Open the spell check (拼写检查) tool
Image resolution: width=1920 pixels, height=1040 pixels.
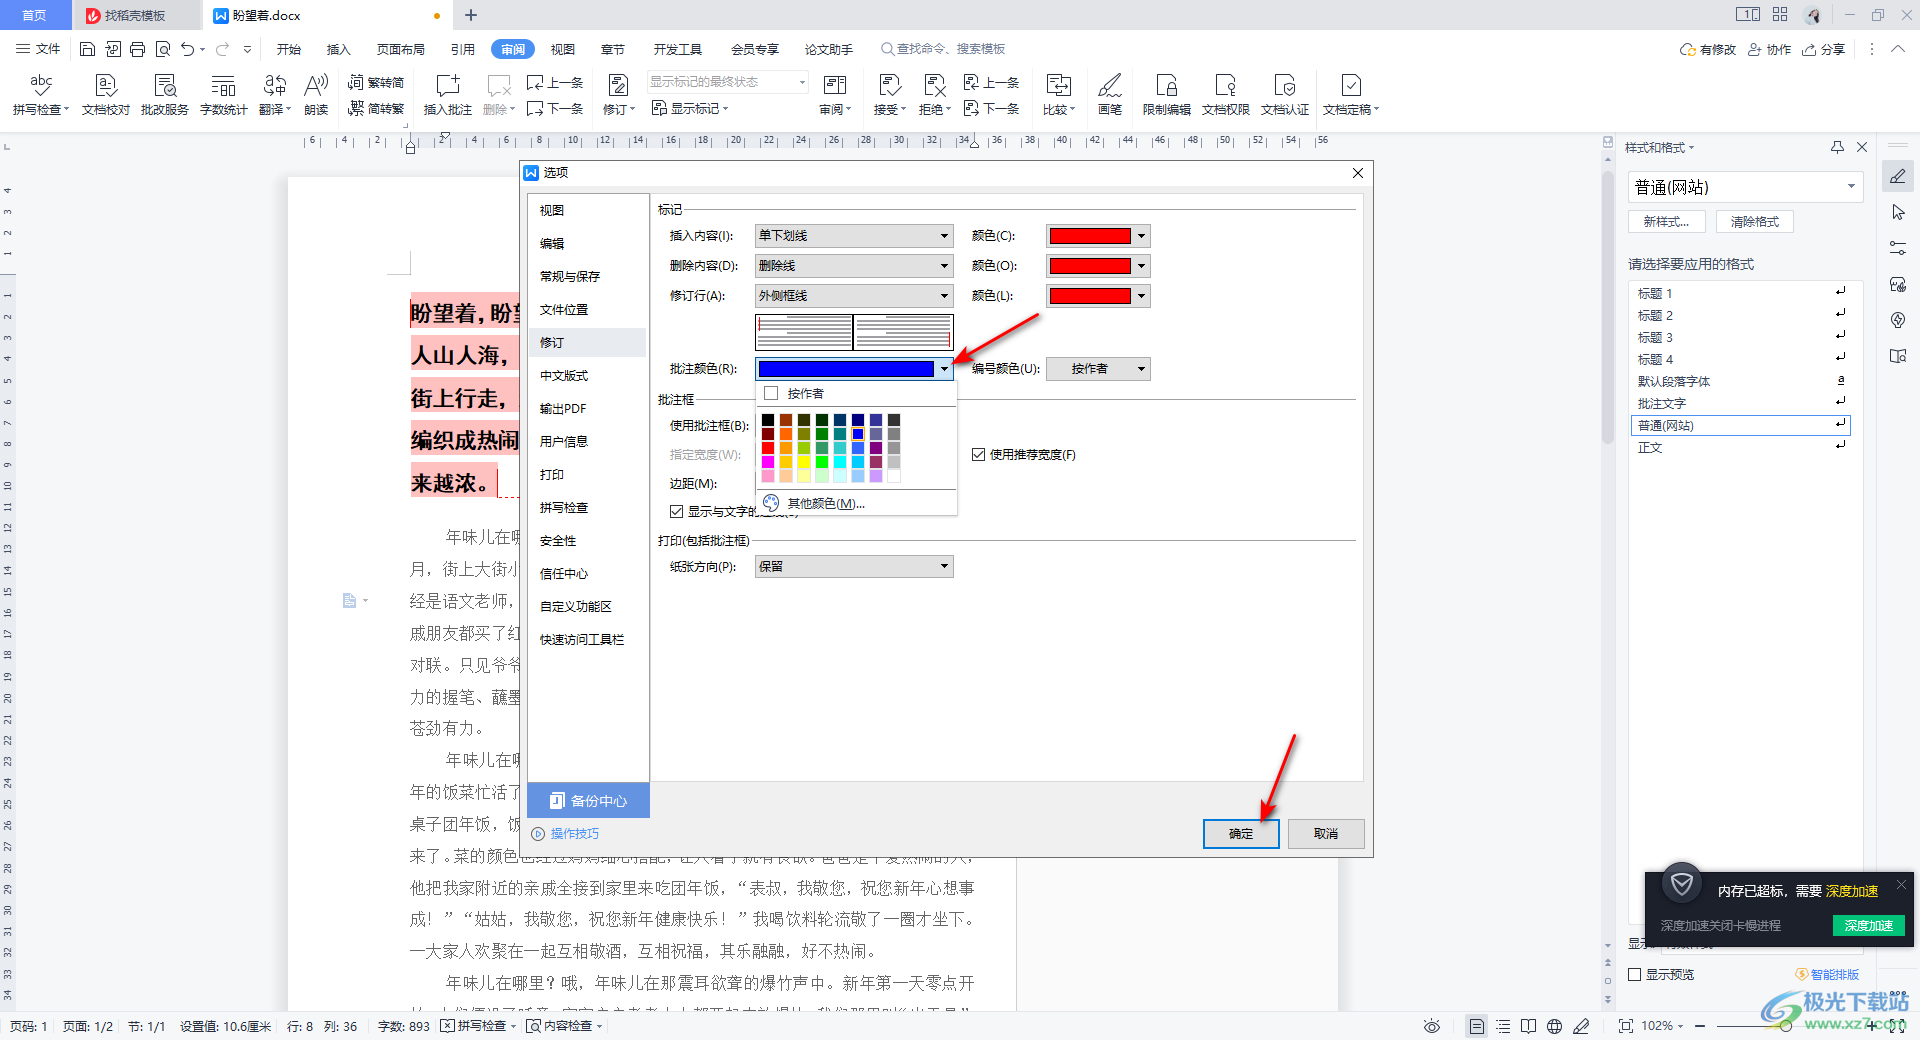[40, 95]
